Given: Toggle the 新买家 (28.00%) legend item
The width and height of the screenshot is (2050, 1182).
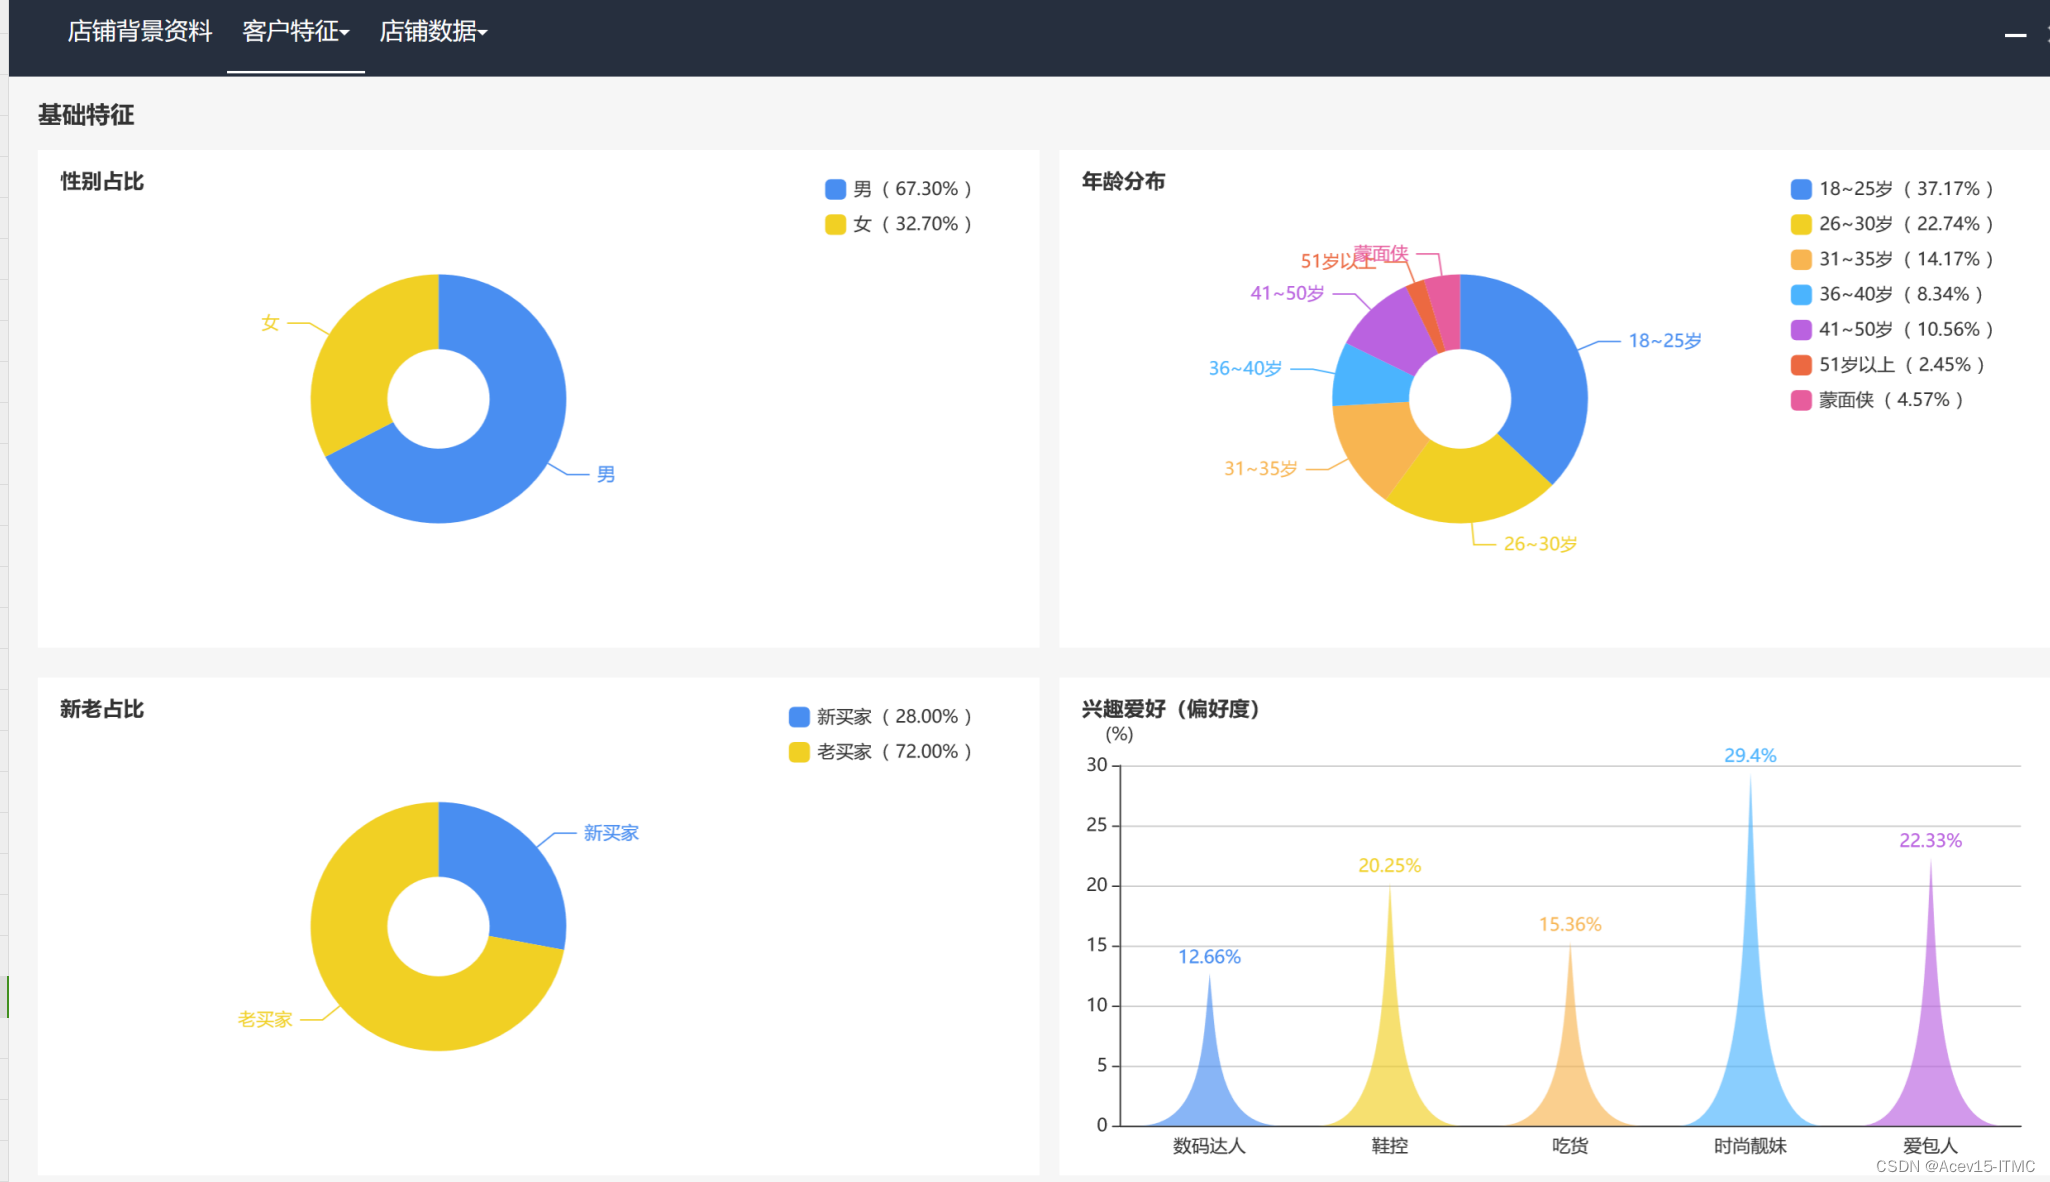Looking at the screenshot, I should [x=880, y=717].
